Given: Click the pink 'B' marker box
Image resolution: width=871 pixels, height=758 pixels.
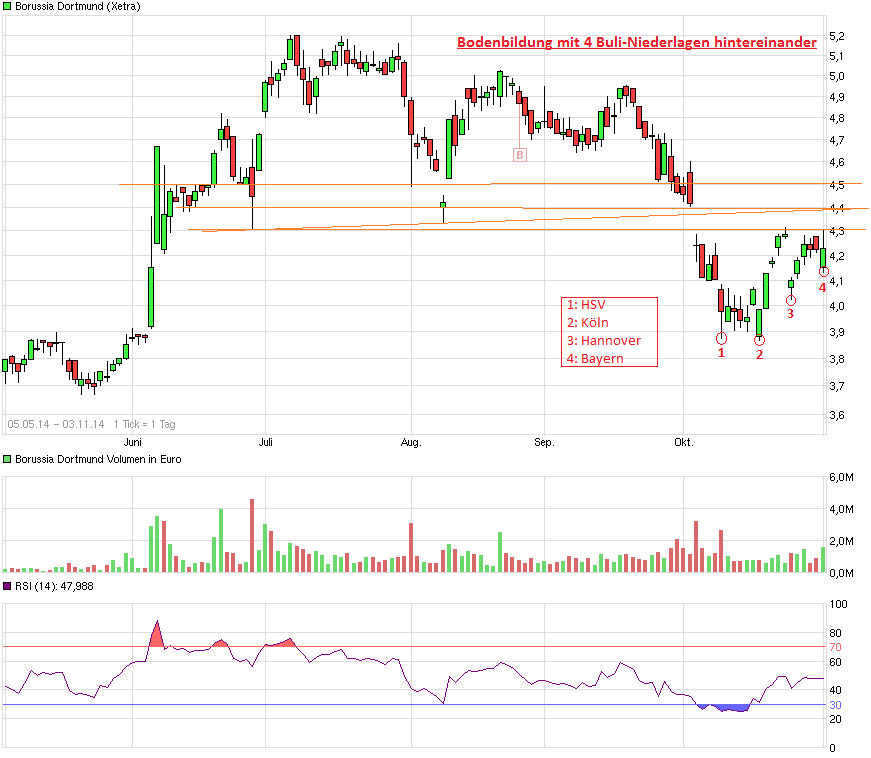Looking at the screenshot, I should [519, 154].
